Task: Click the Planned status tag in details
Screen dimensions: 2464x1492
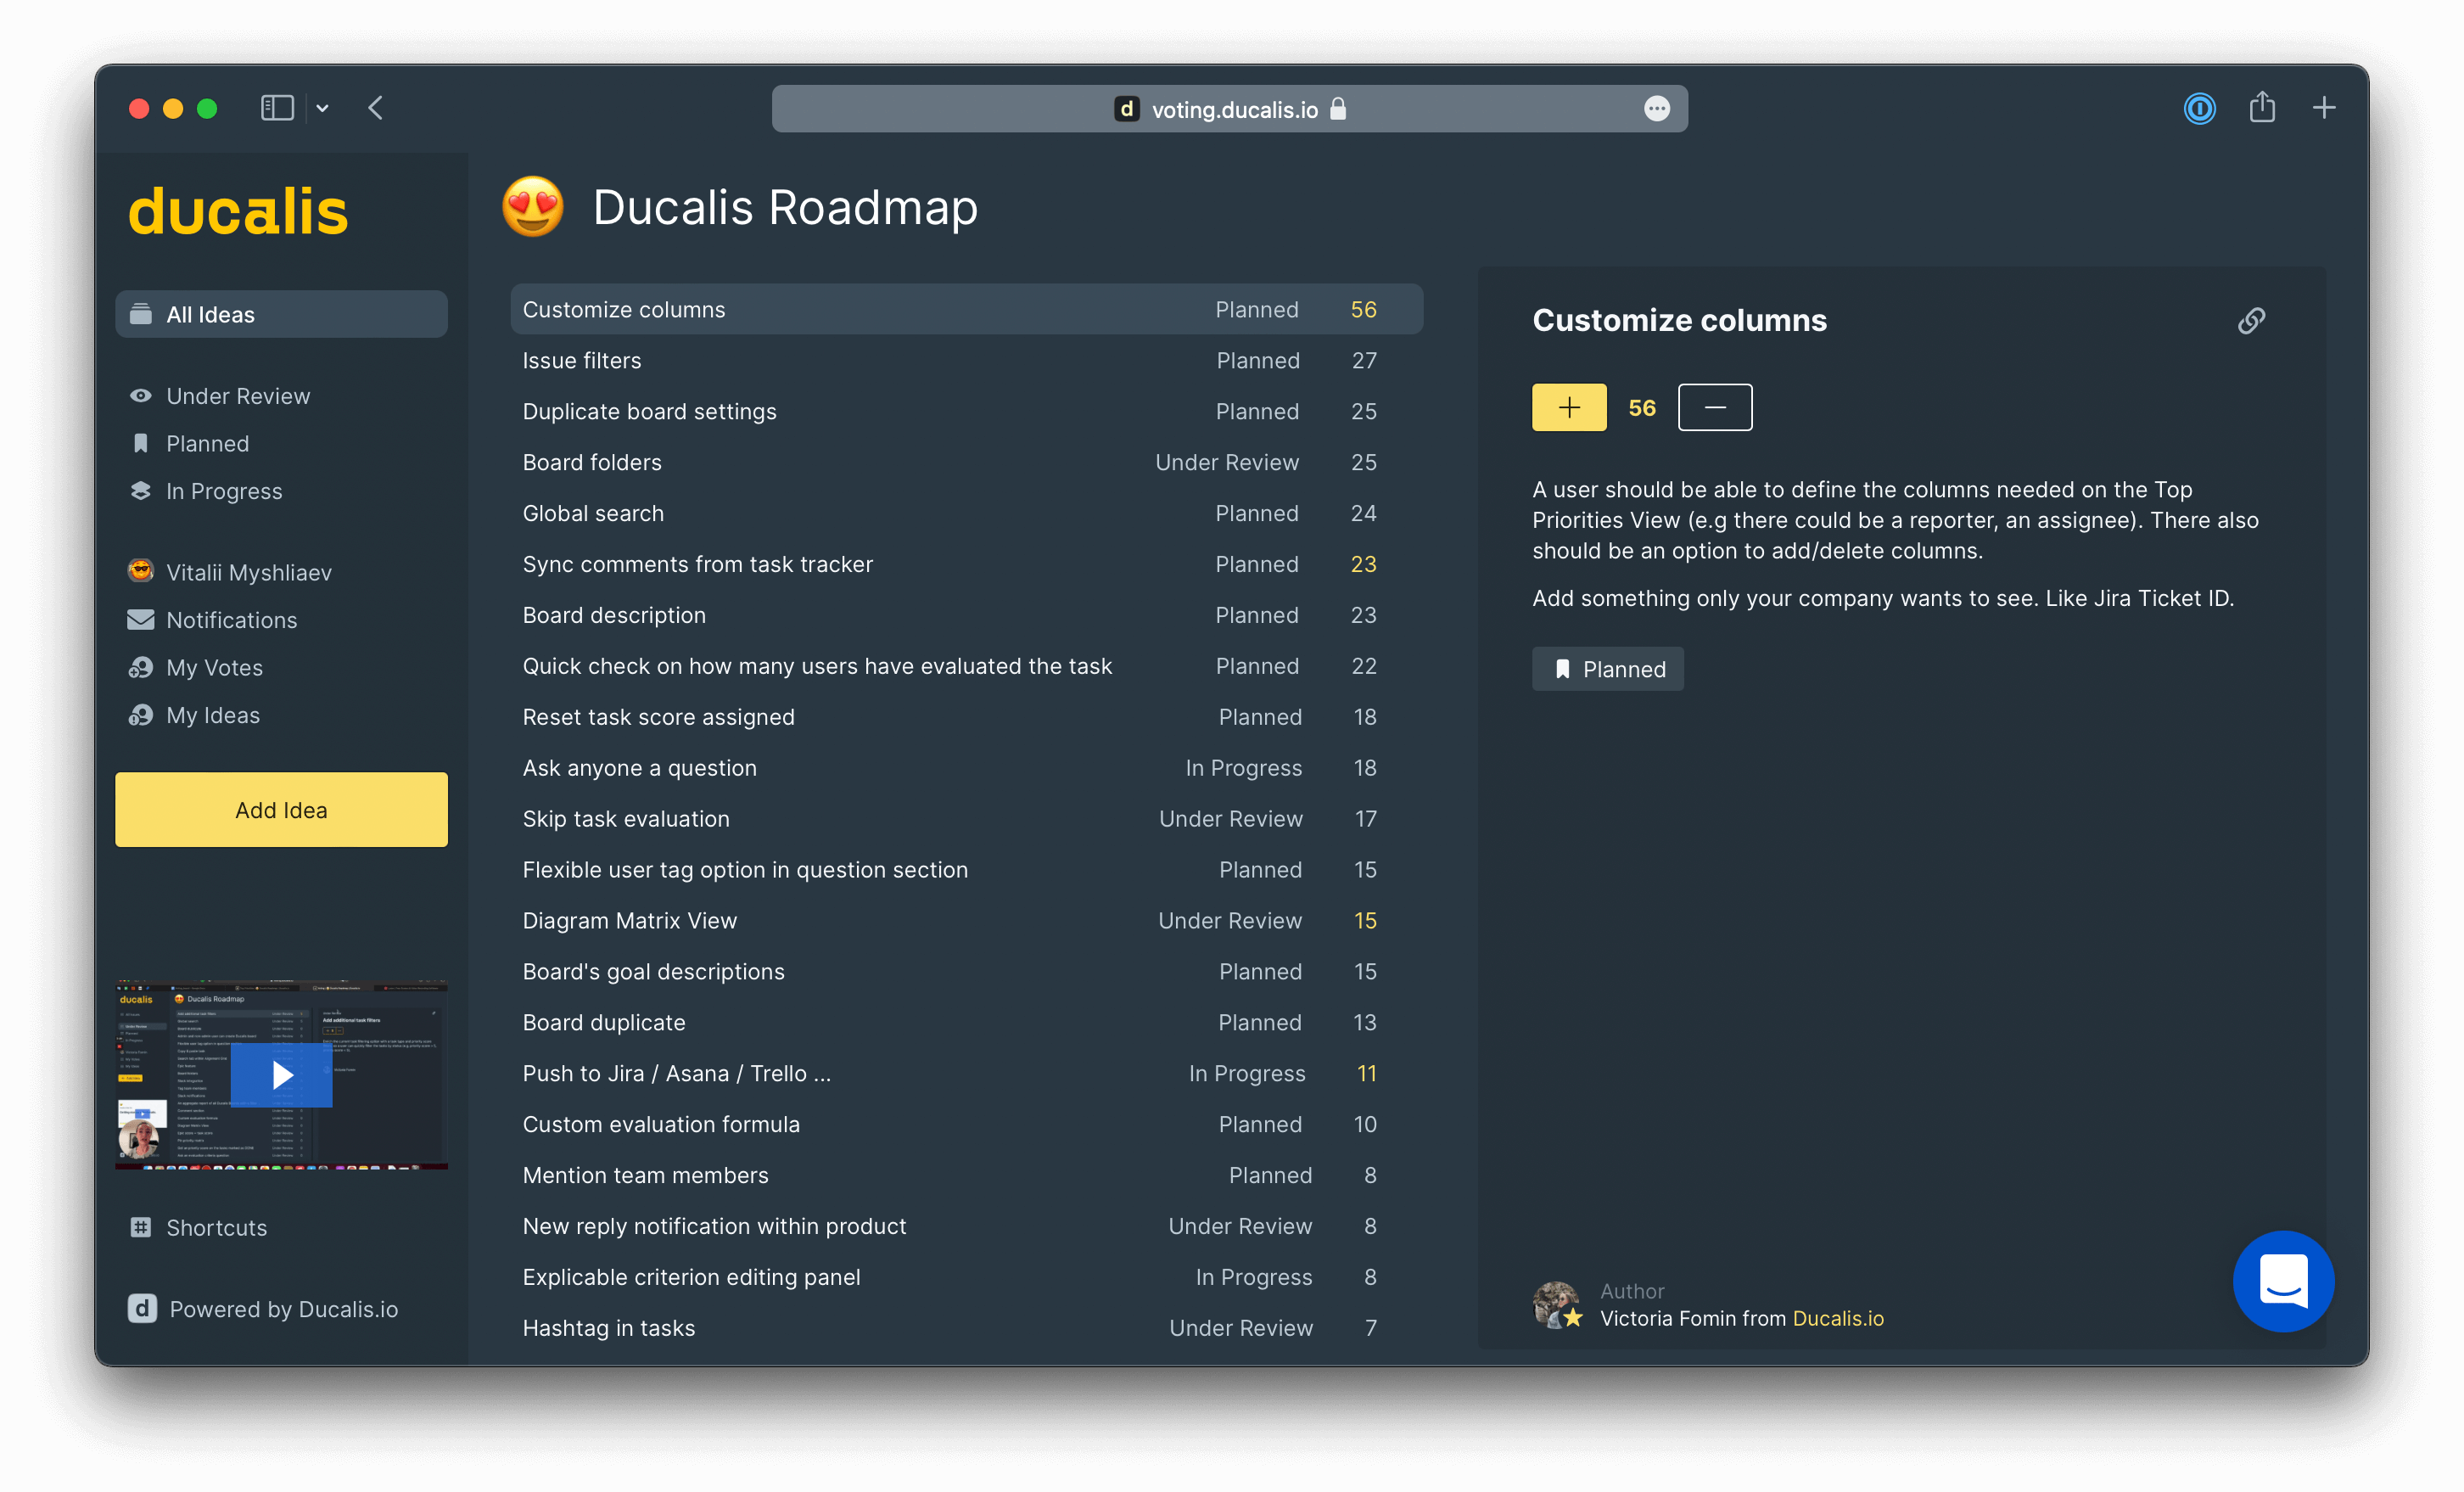Action: (1608, 669)
